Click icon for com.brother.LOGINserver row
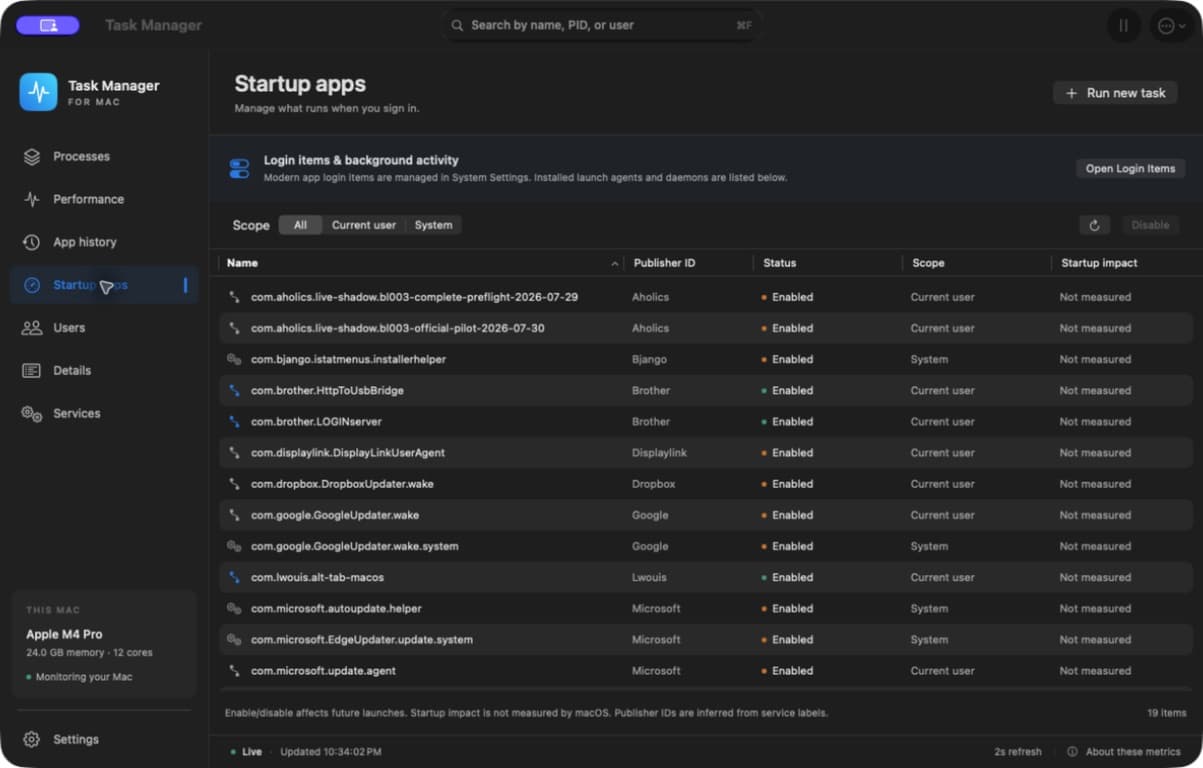Viewport: 1203px width, 768px height. (234, 422)
